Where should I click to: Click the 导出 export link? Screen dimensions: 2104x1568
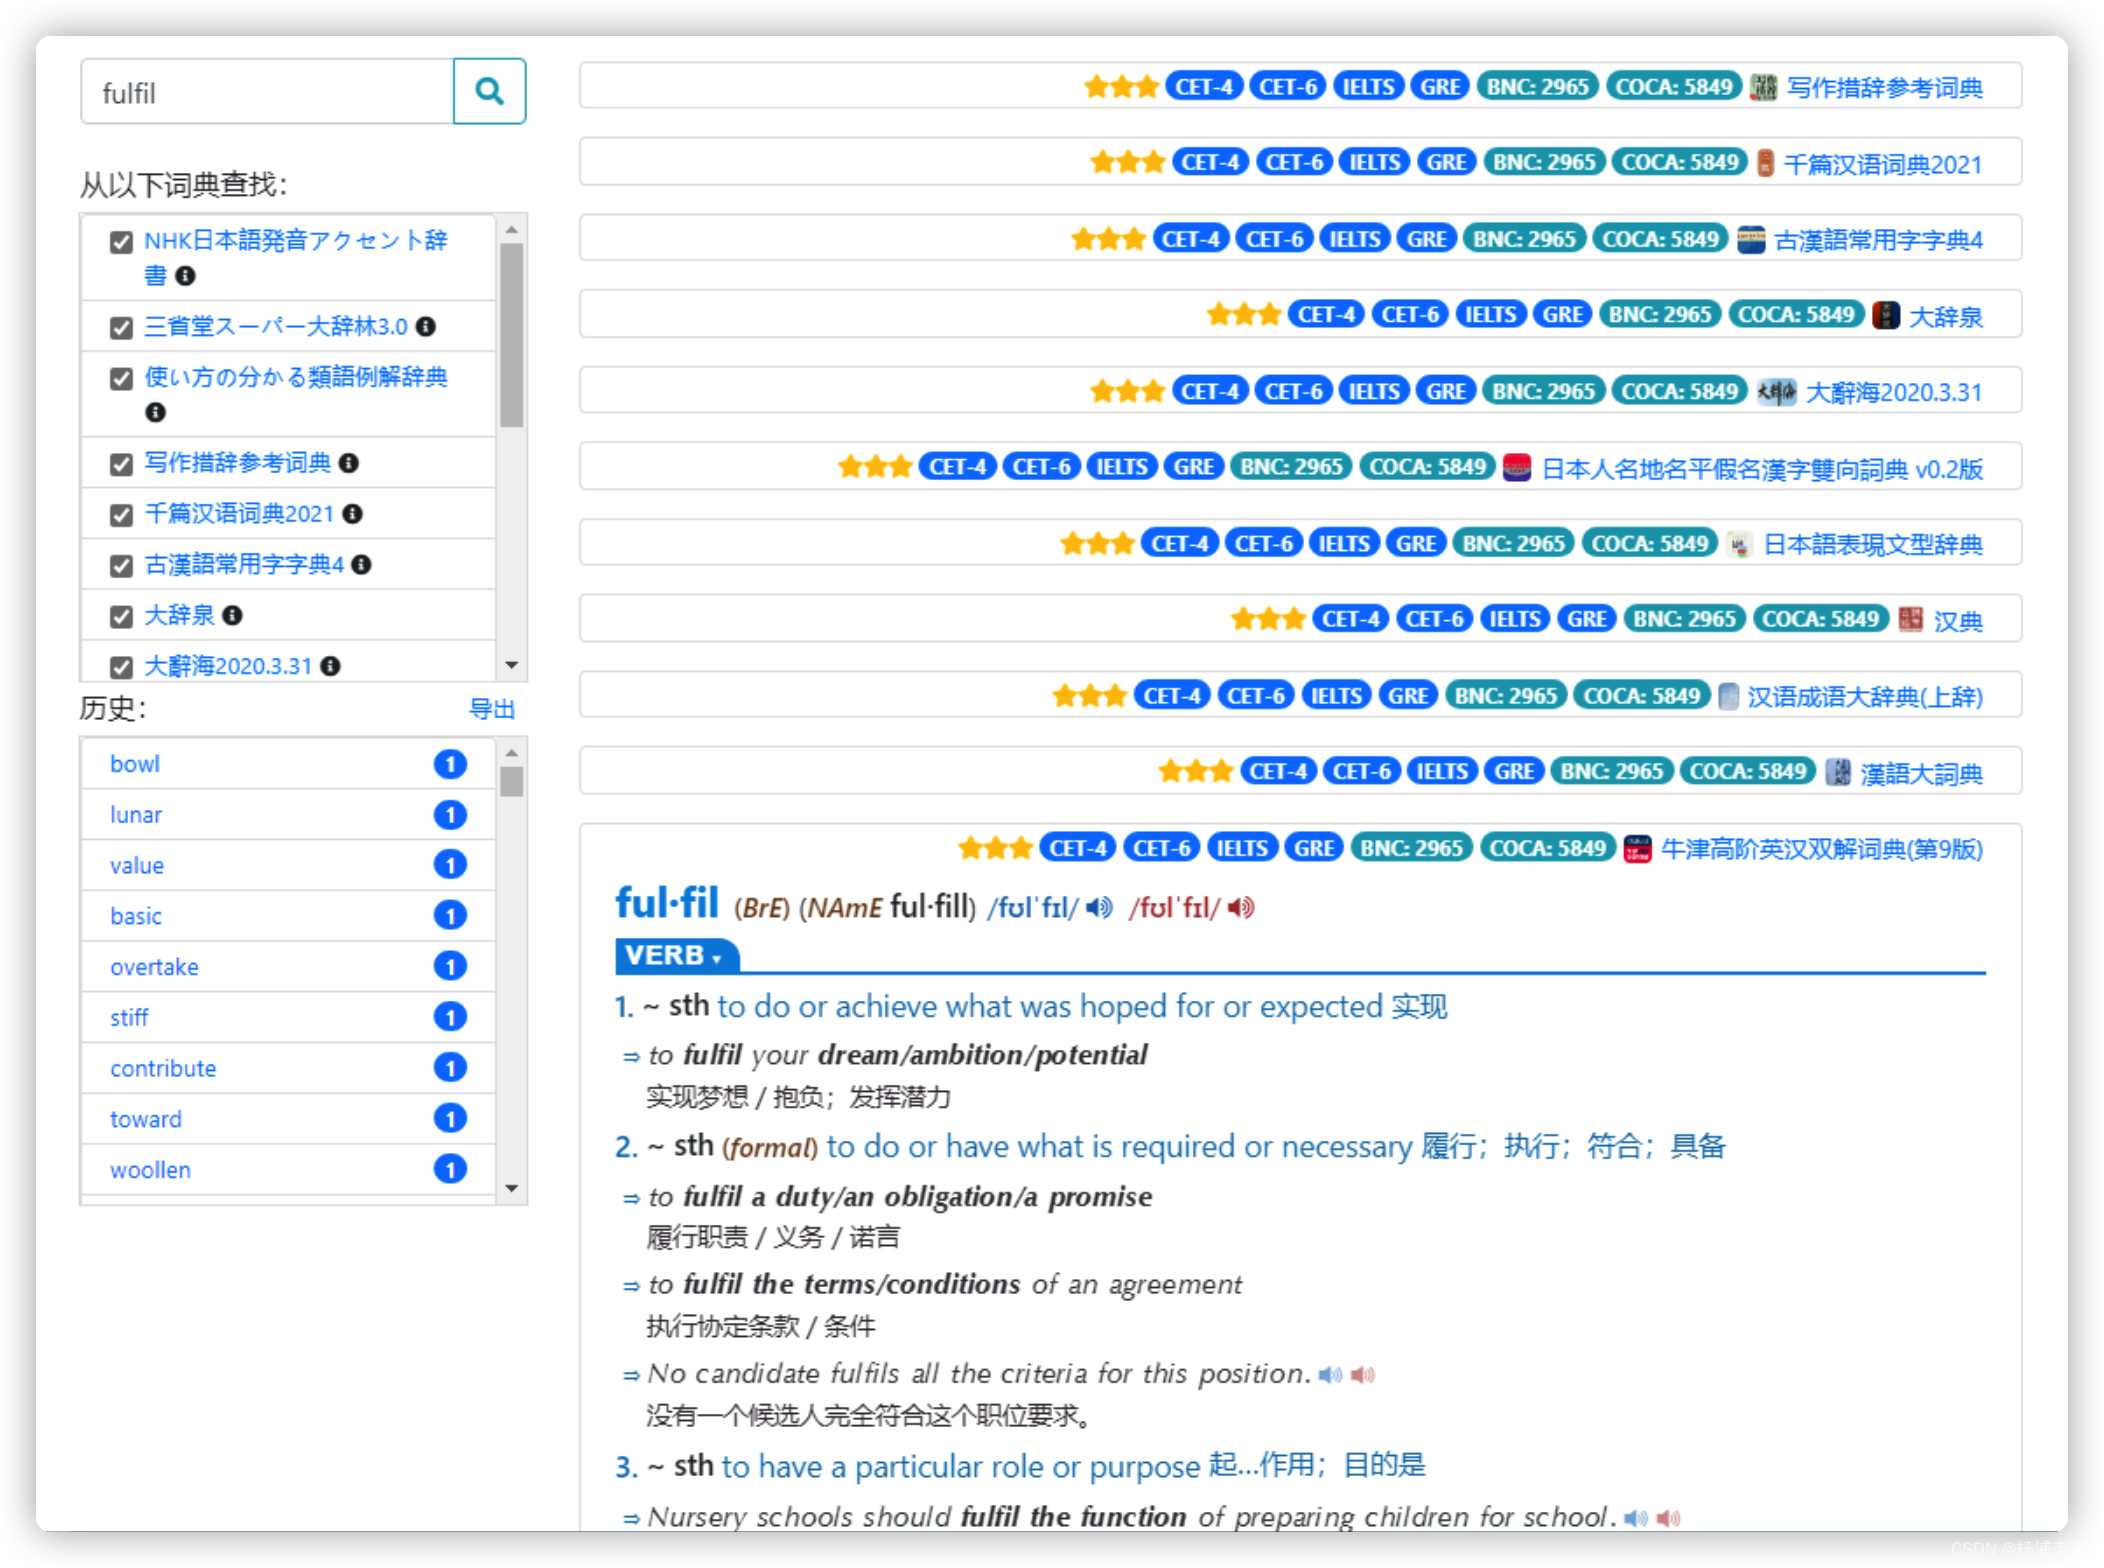tap(491, 709)
